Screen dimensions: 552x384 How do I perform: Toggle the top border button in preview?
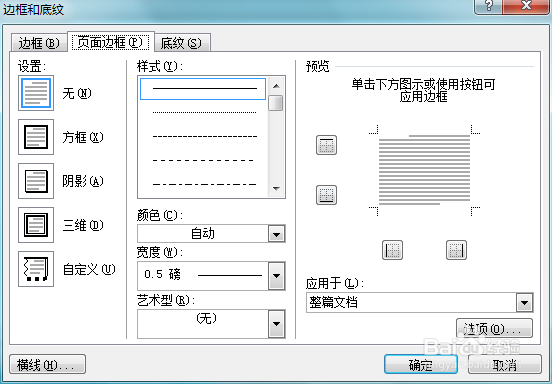click(326, 145)
